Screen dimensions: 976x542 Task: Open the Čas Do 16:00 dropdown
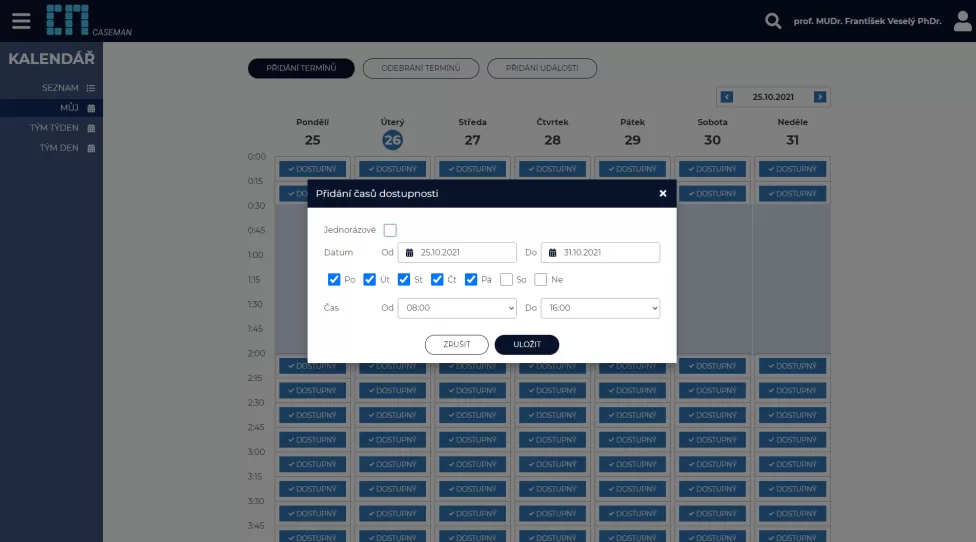(x=600, y=308)
